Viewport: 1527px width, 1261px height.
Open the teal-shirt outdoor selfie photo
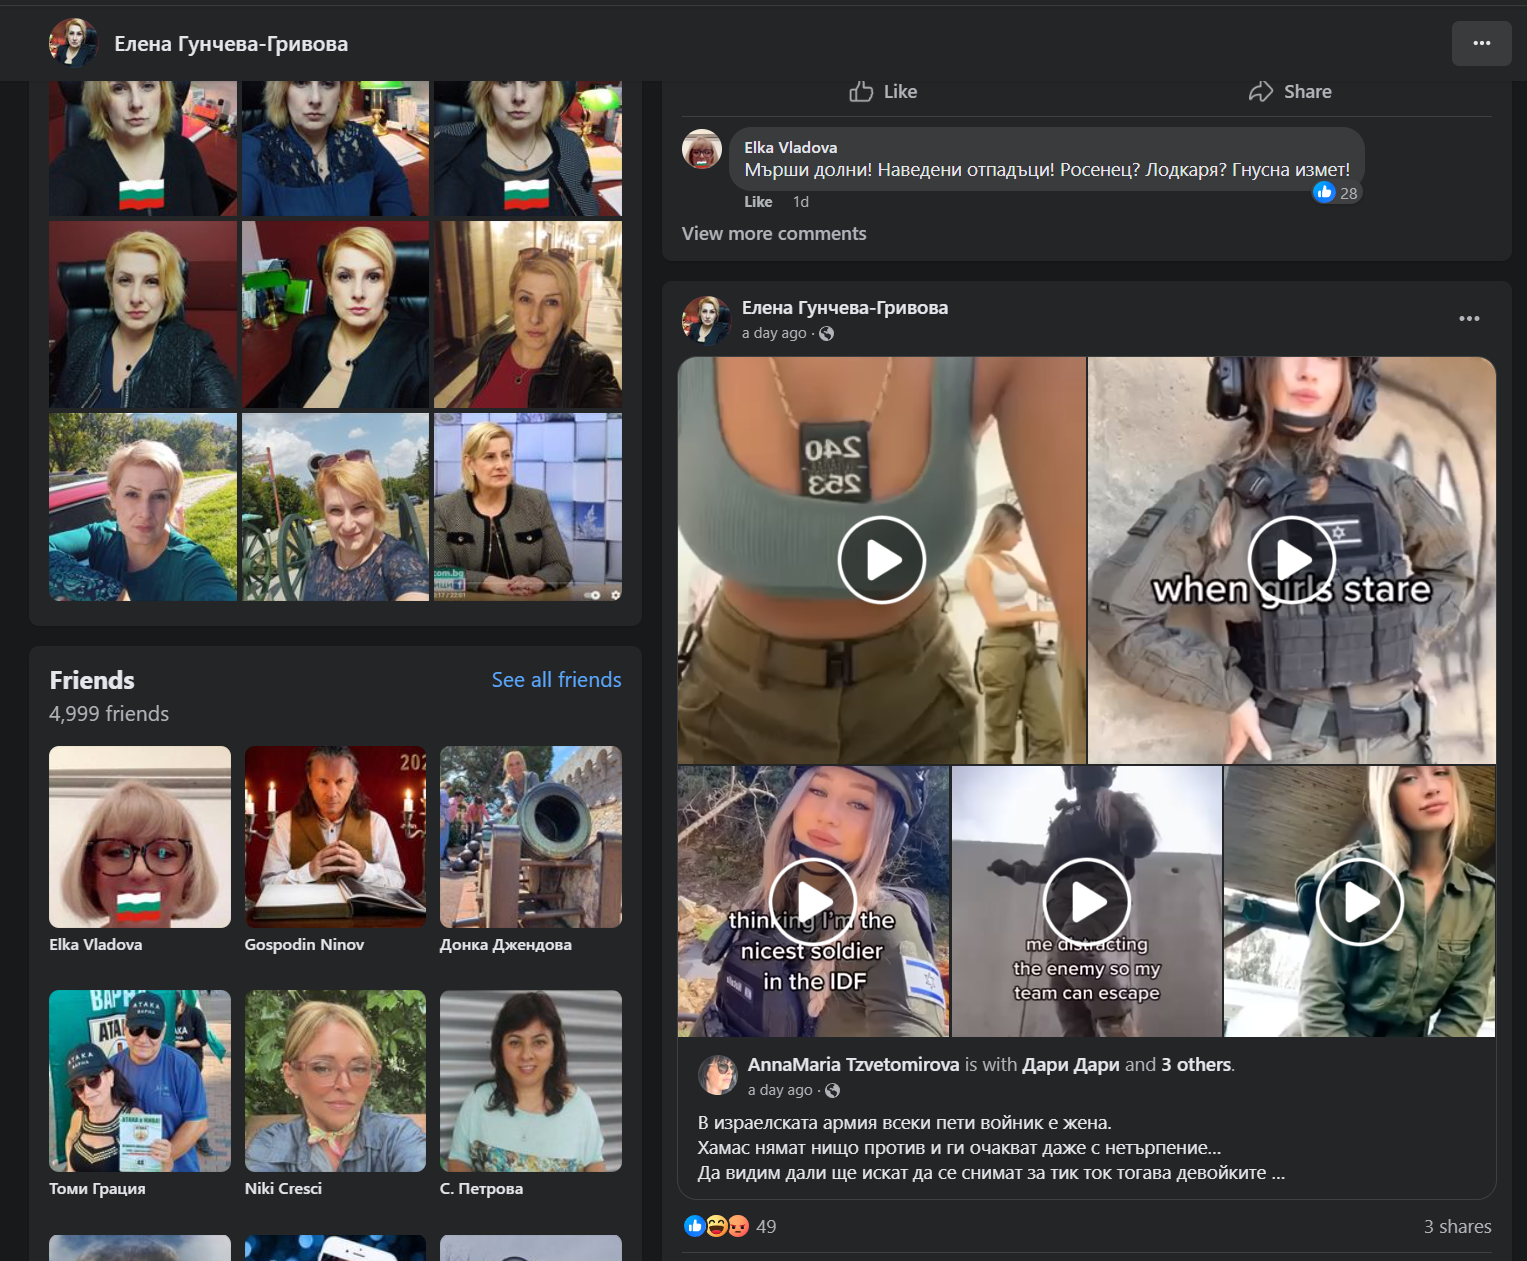click(143, 507)
